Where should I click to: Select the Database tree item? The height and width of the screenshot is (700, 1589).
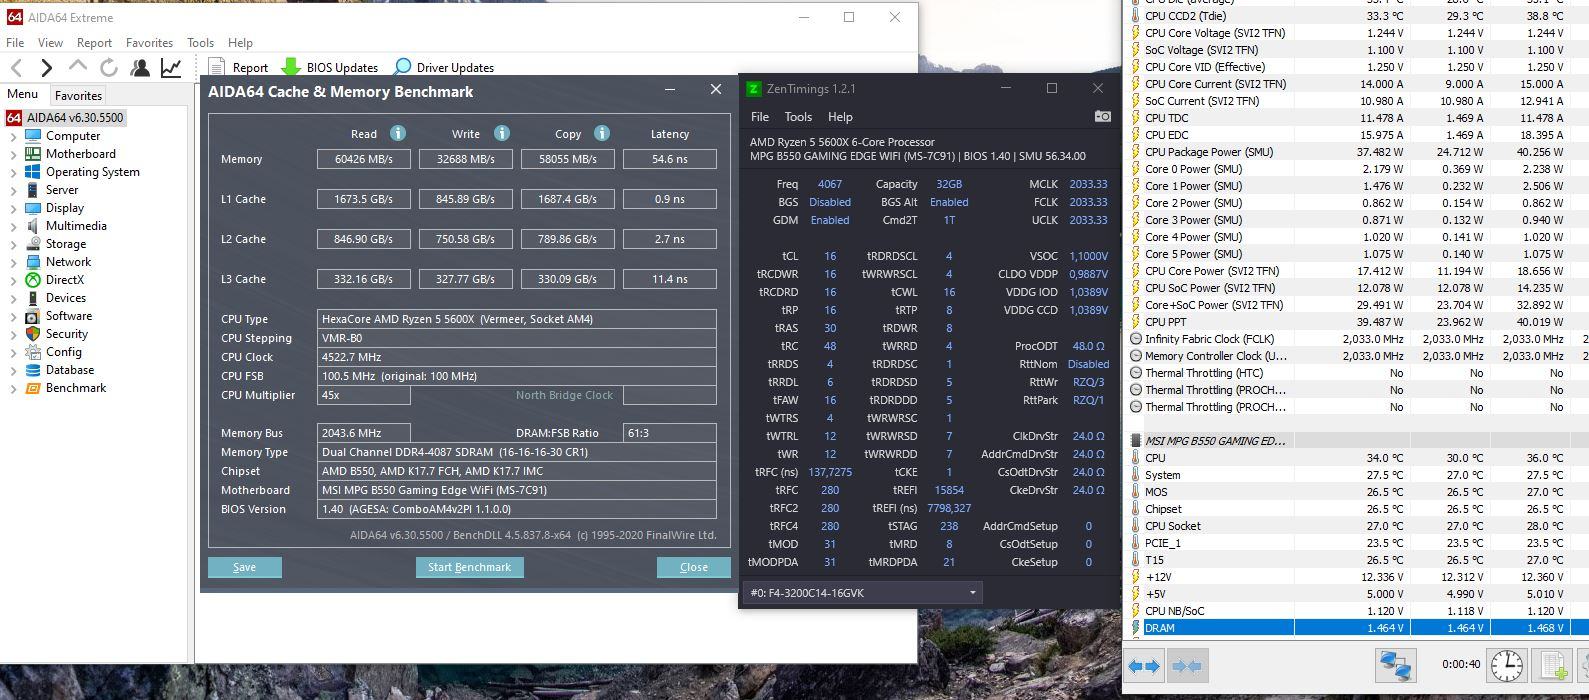point(70,370)
